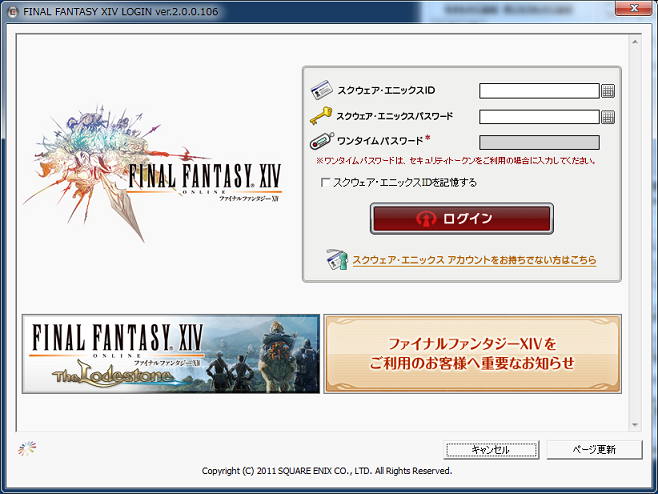The width and height of the screenshot is (658, 494).
Task: Click the red ログイン button
Action: click(462, 218)
